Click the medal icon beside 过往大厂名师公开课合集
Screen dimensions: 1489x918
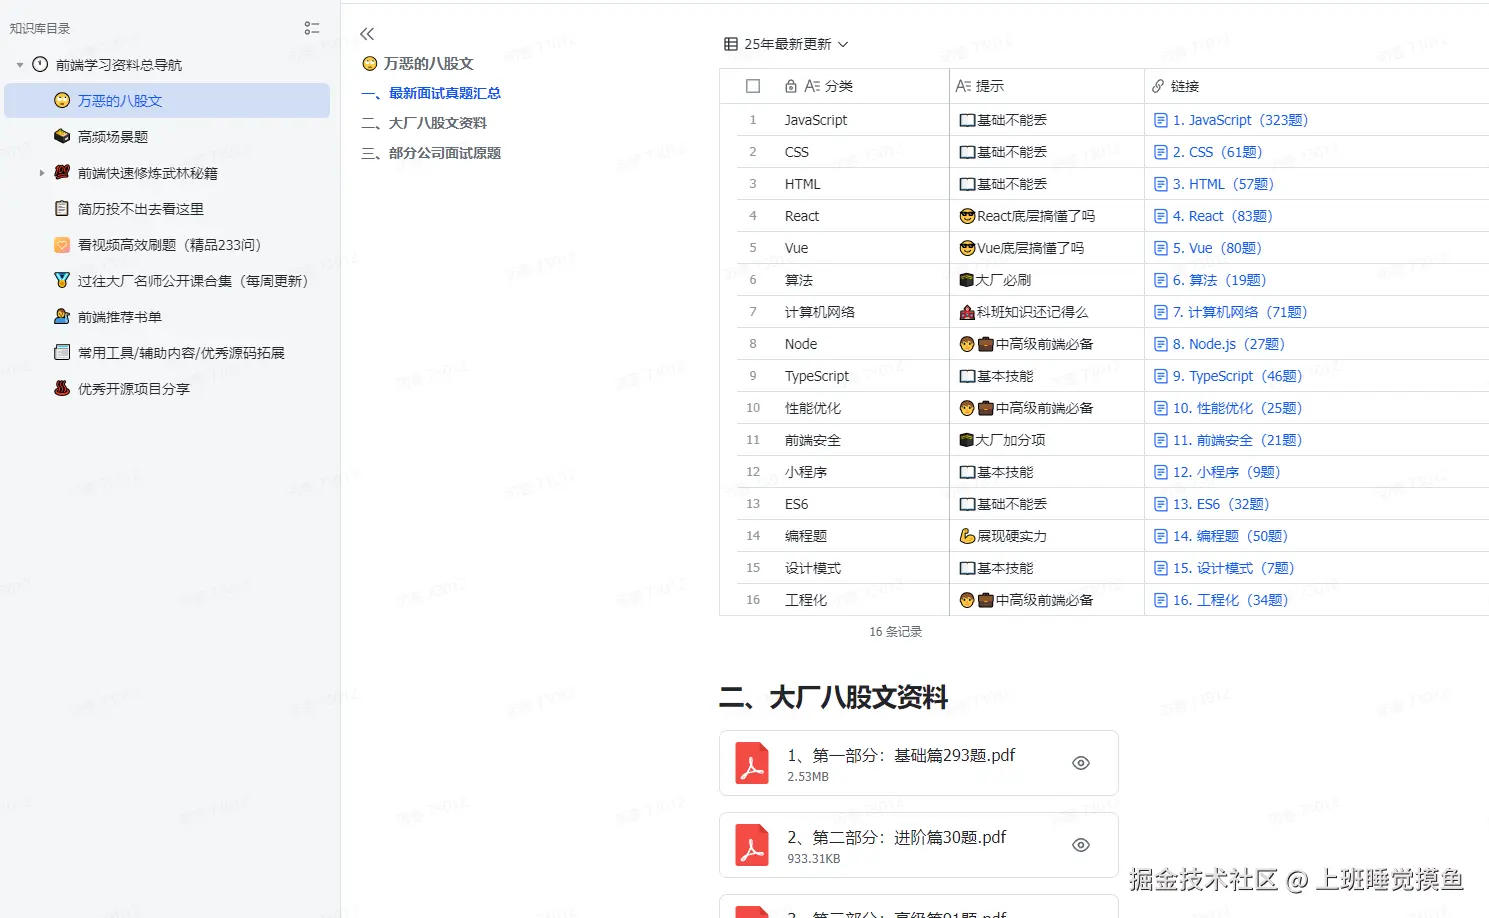click(62, 281)
